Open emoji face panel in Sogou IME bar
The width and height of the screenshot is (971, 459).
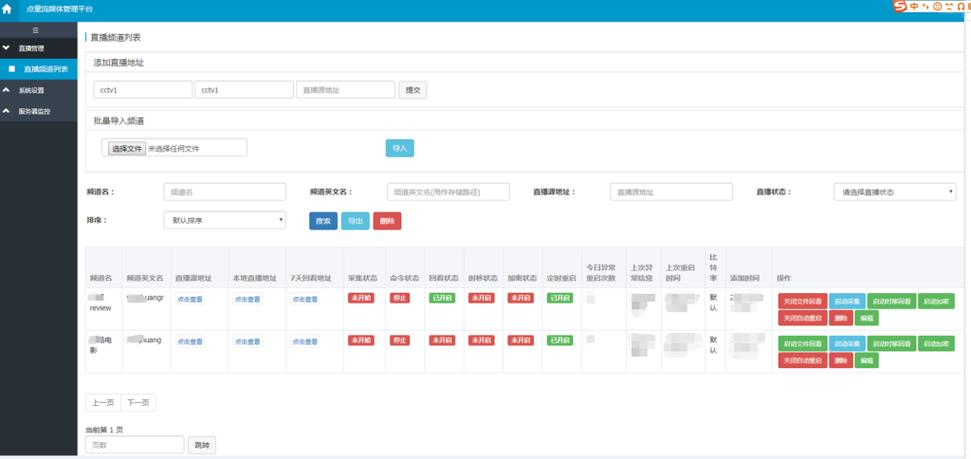[x=937, y=6]
